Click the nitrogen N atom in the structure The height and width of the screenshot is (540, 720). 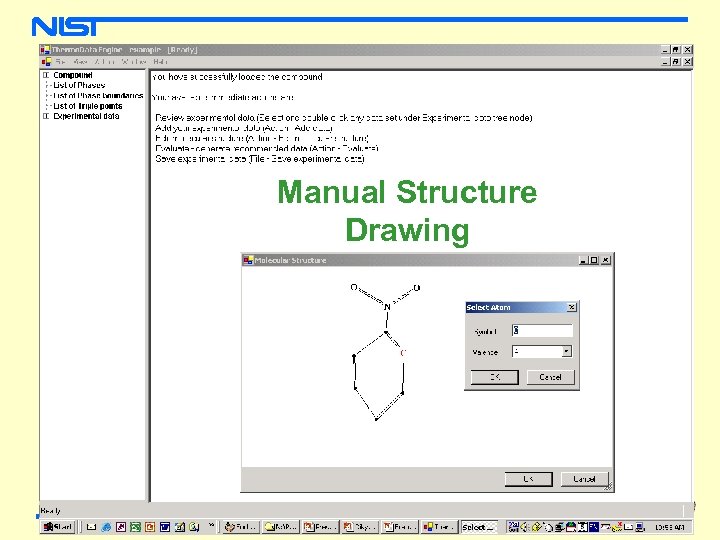point(387,307)
